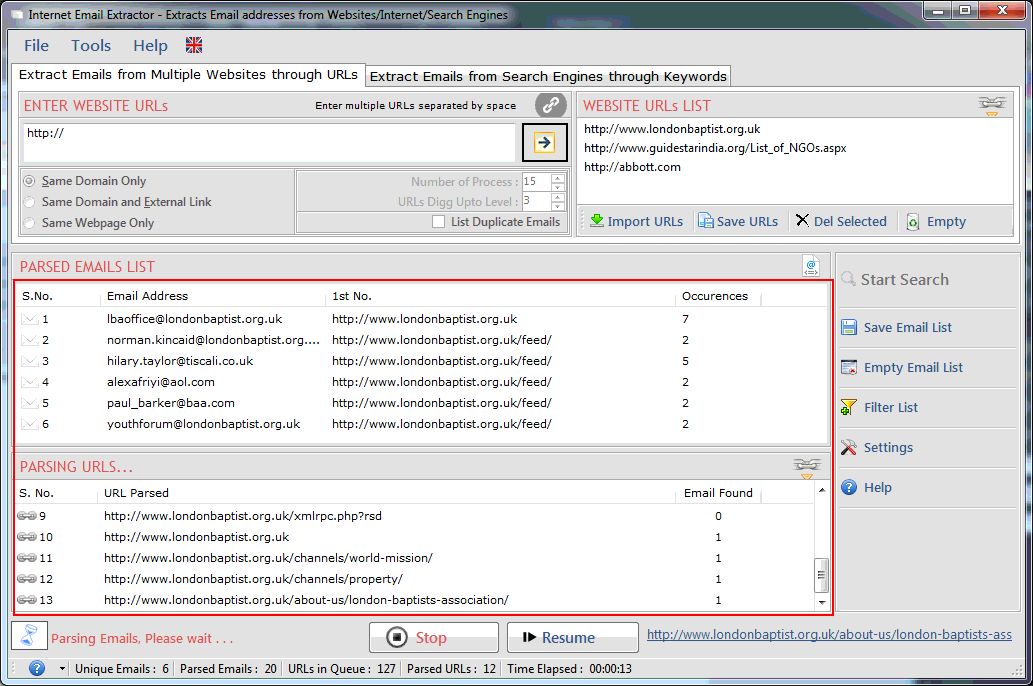Open the Tools menu
Image resolution: width=1033 pixels, height=686 pixels.
(x=91, y=45)
